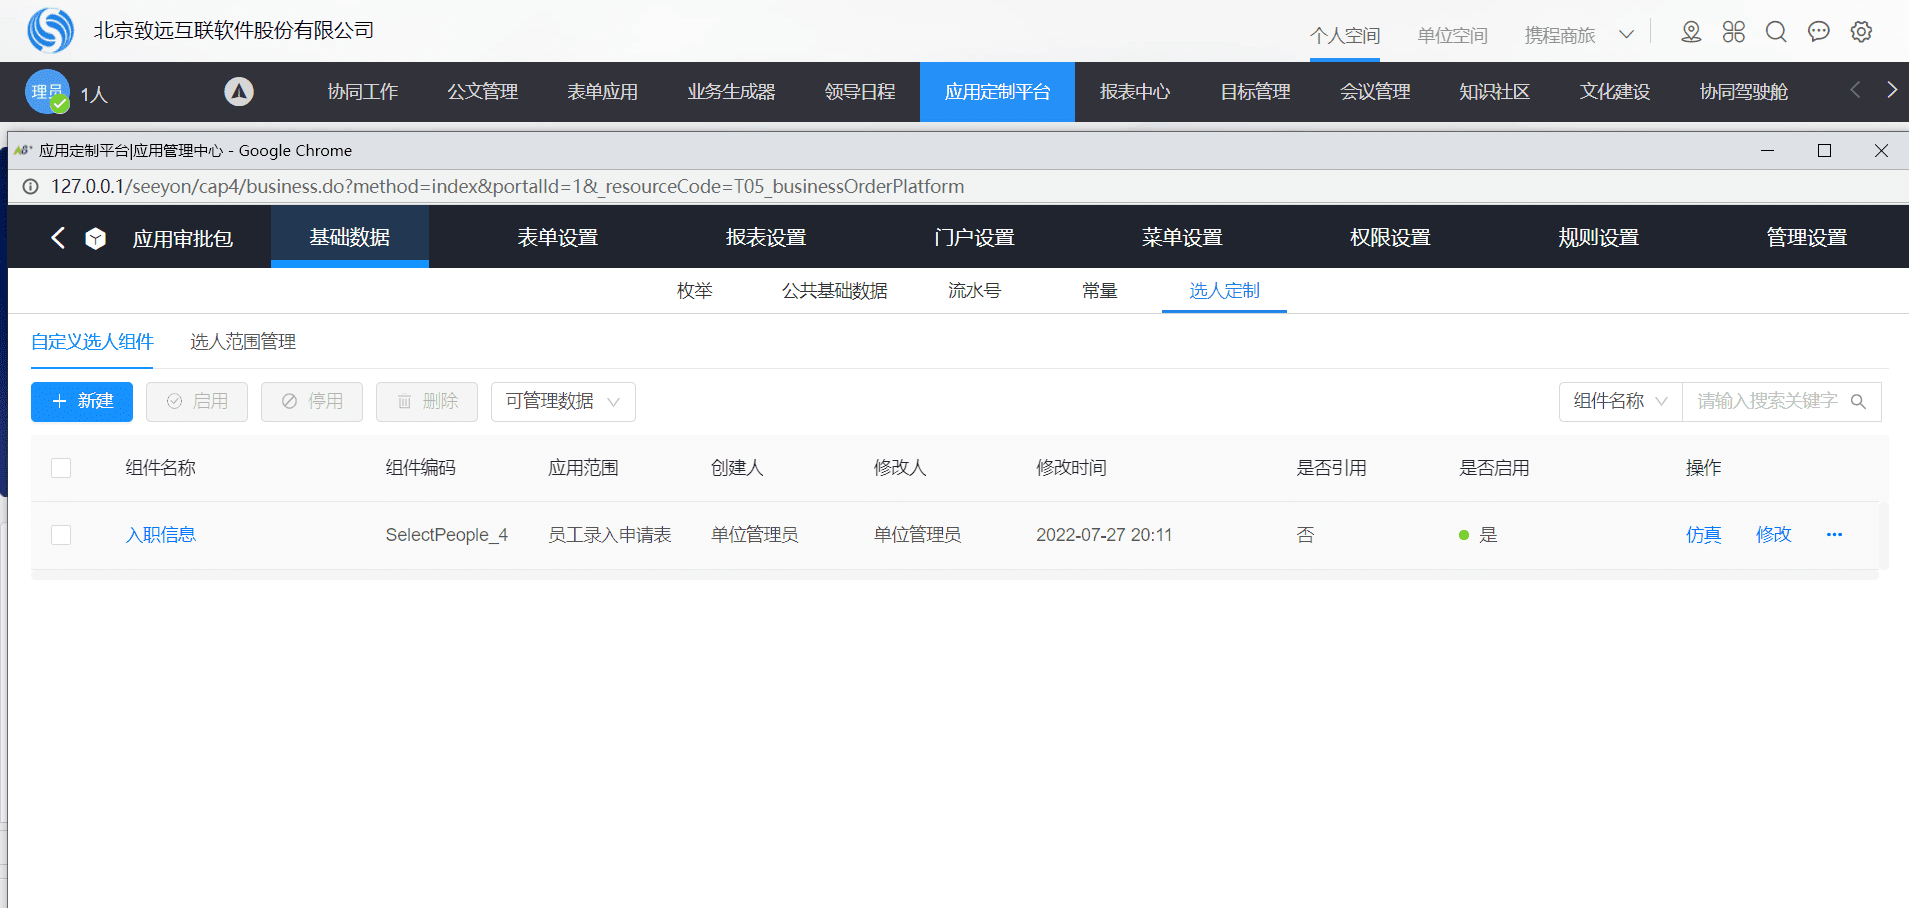Click the user avatar beside 1人
1909x908 pixels.
click(x=47, y=92)
